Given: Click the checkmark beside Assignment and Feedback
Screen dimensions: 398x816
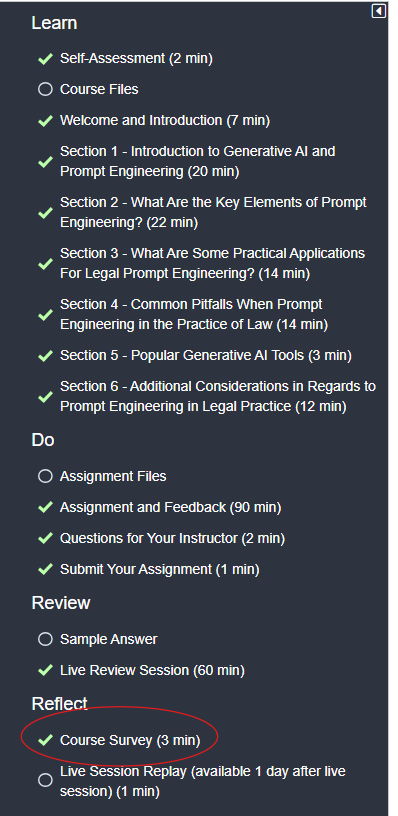Looking at the screenshot, I should pyautogui.click(x=46, y=507).
